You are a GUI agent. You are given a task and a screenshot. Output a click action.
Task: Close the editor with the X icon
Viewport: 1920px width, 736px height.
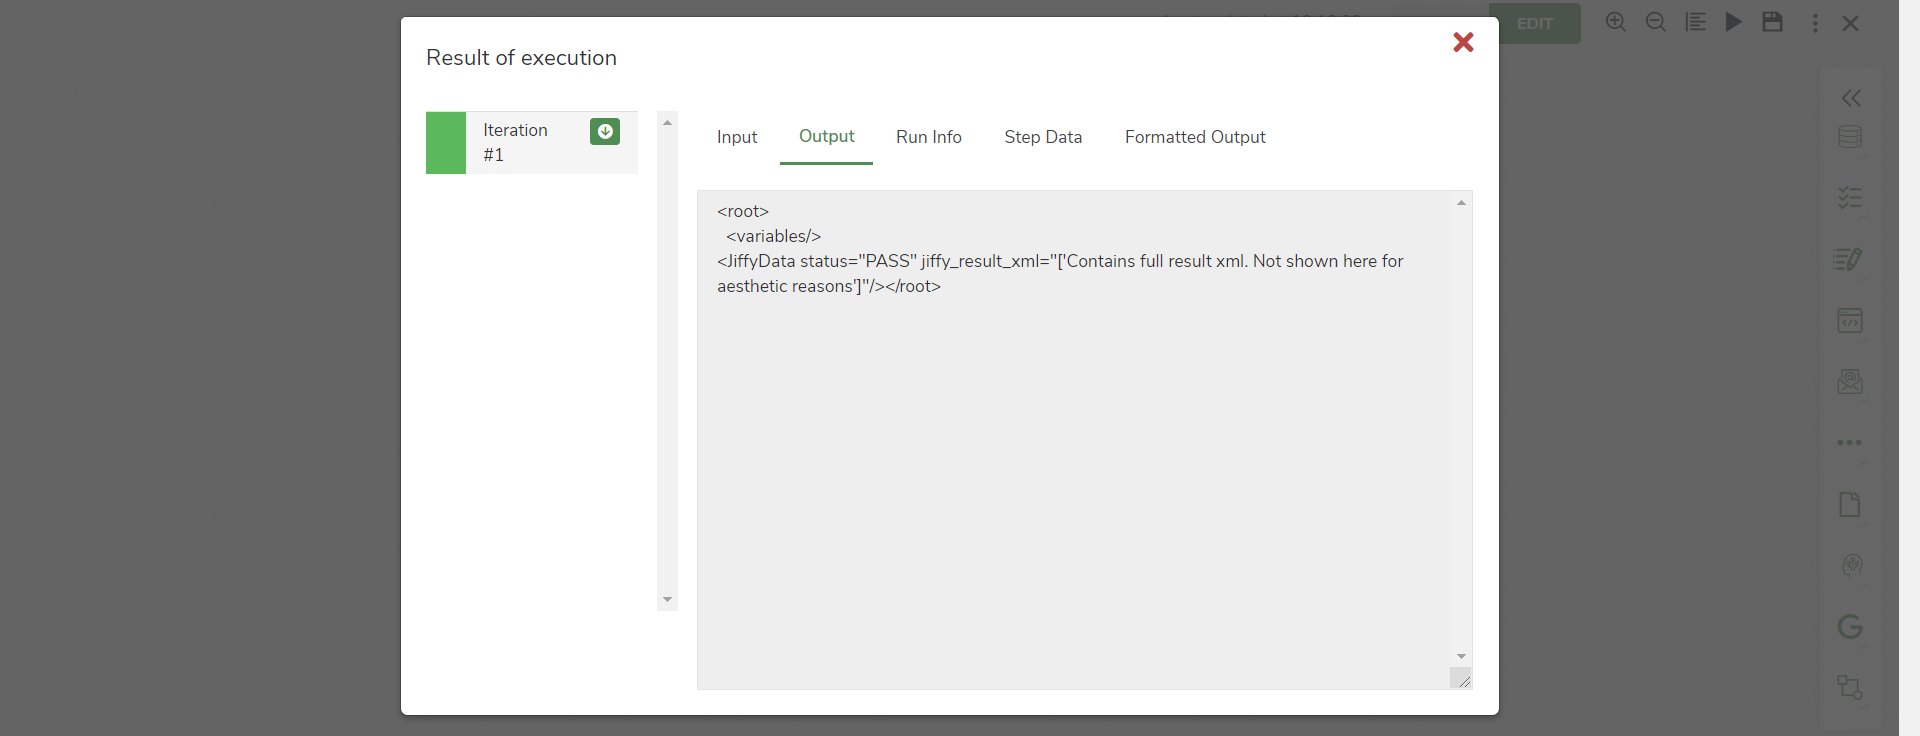click(1851, 23)
